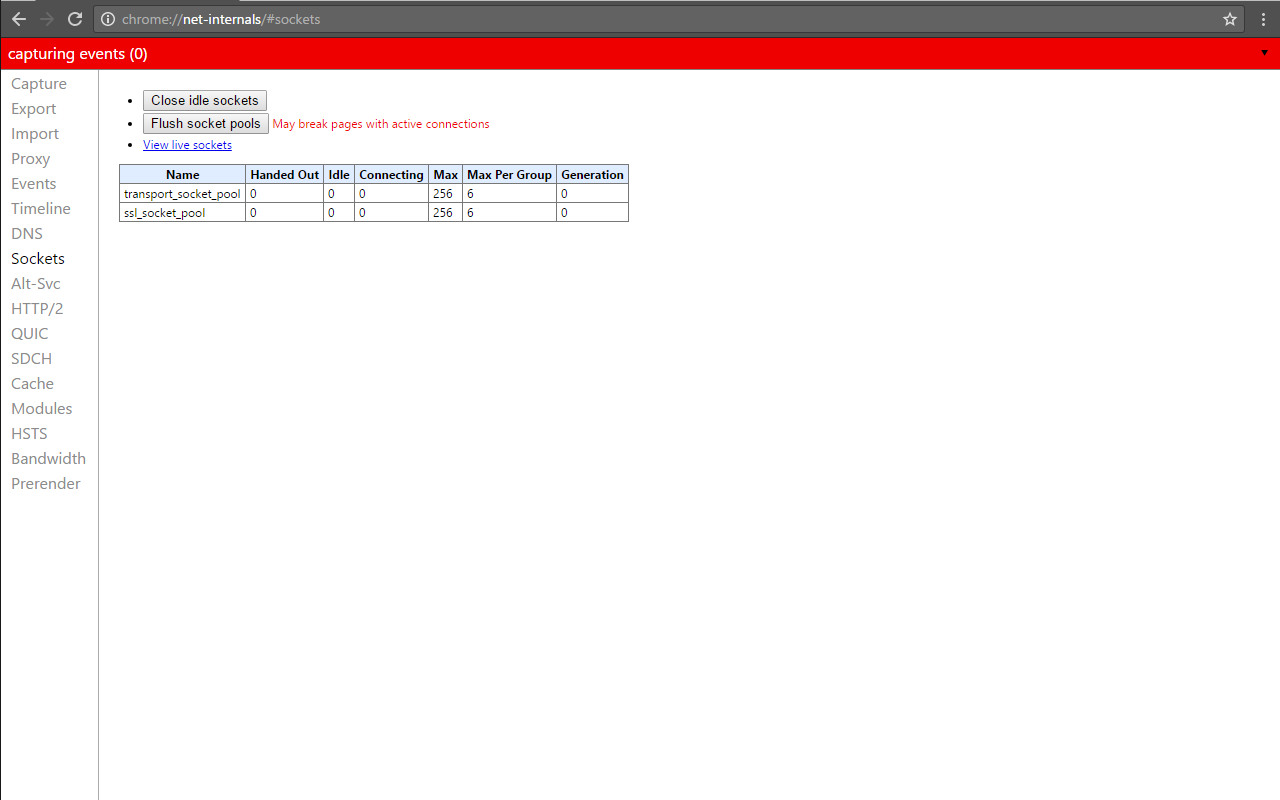
Task: Click the Idle column header
Action: (x=339, y=175)
